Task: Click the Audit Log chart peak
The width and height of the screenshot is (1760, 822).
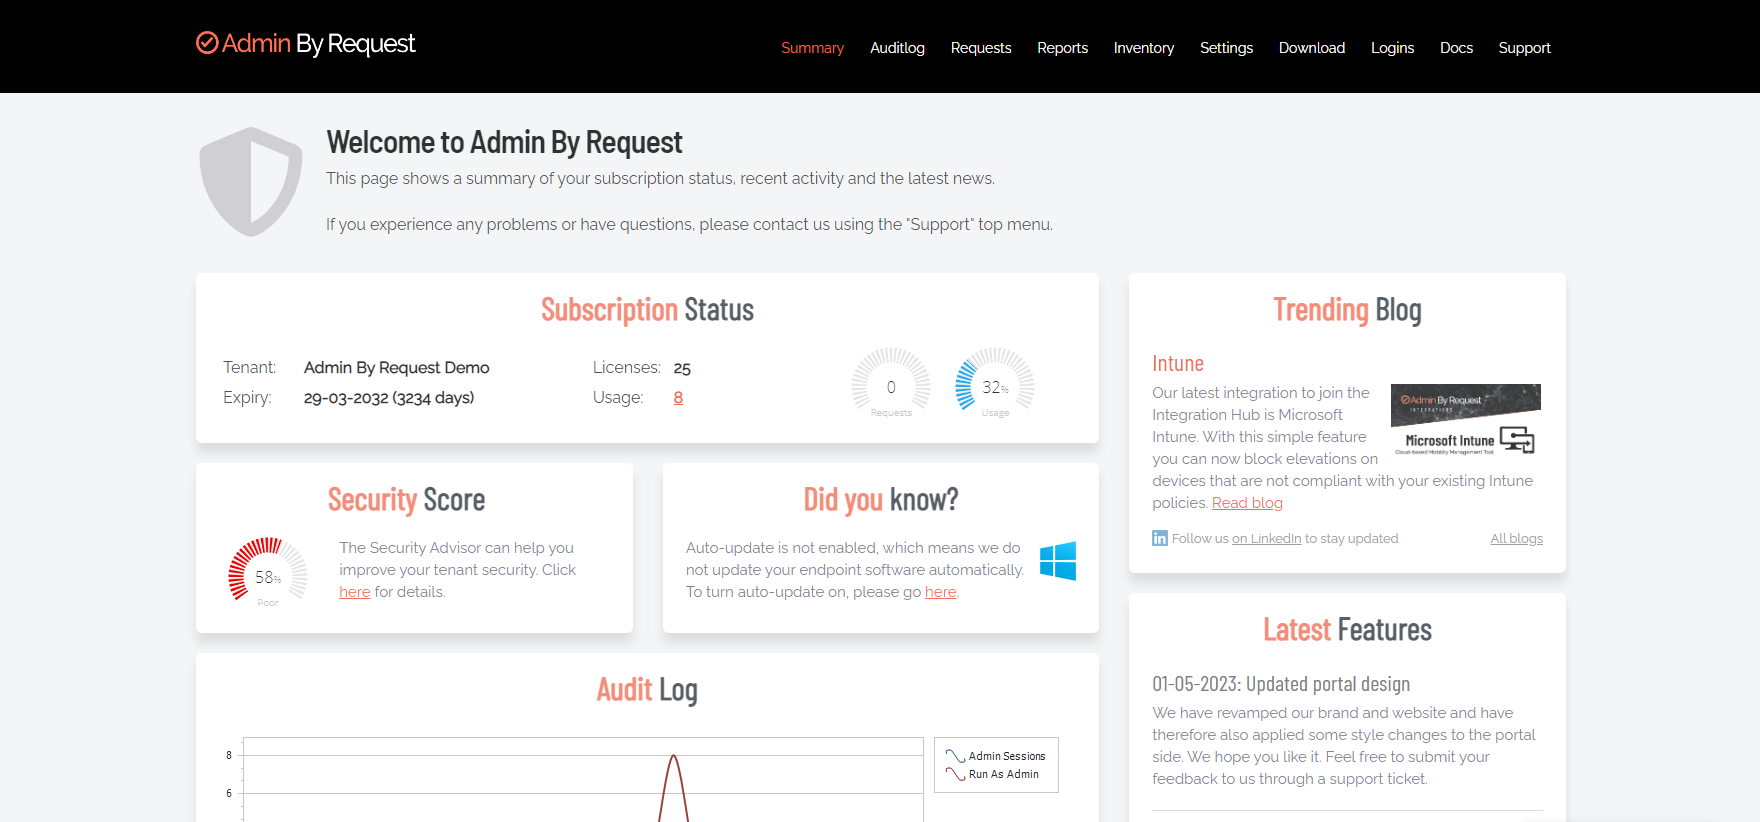Action: click(x=674, y=757)
